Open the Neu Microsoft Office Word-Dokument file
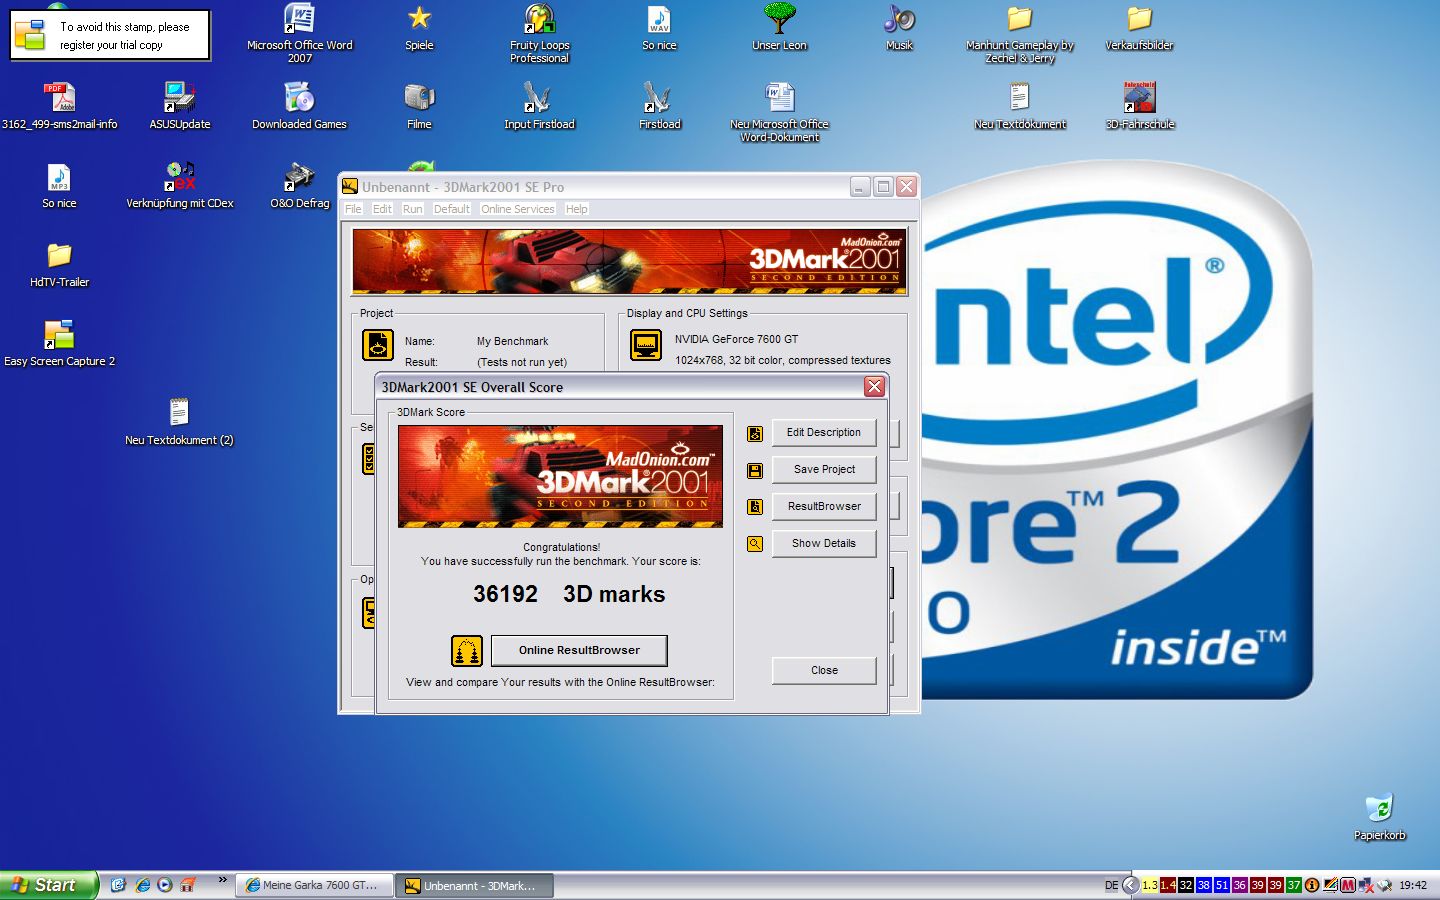 click(779, 112)
